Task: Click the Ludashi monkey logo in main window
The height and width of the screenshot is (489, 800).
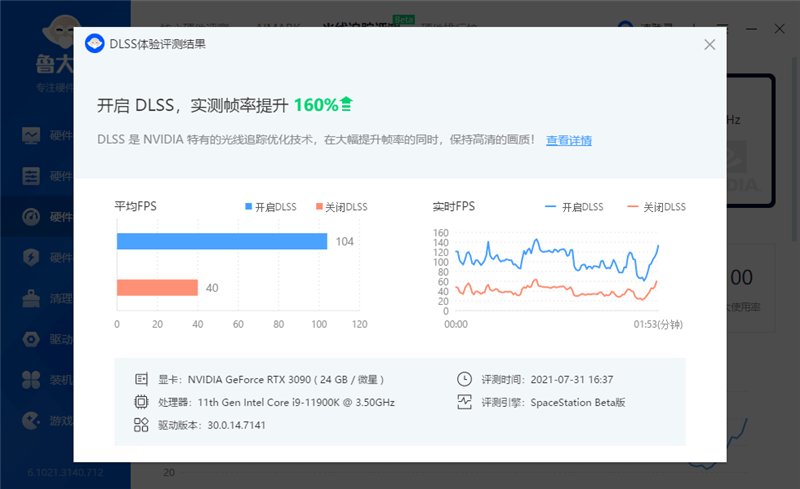Action: 59,33
